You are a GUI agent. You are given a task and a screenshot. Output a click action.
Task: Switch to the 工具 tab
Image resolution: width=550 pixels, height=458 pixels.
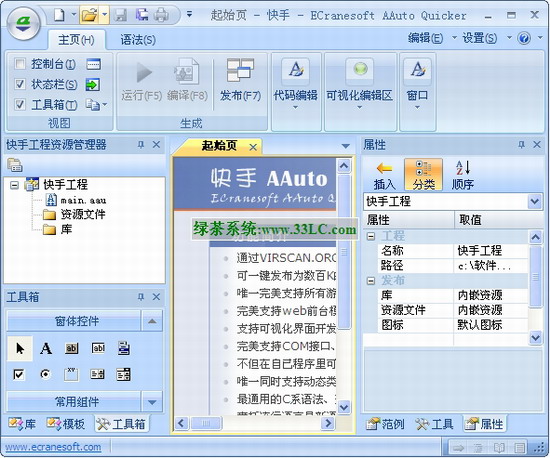[x=434, y=424]
